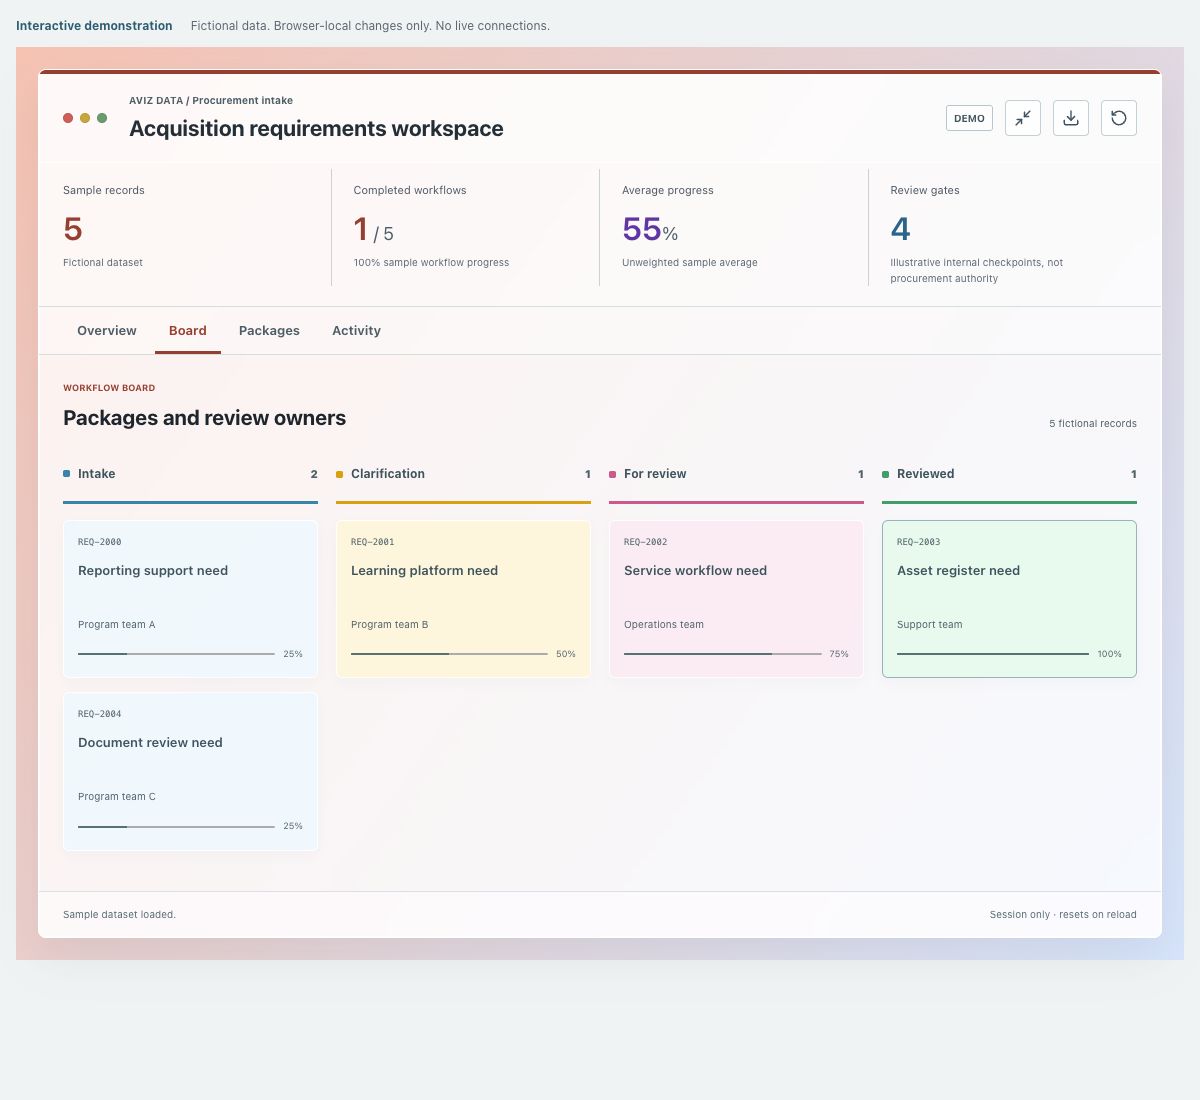1200x1100 pixels.
Task: Open the REQ-2001 Learning platform need card
Action: pos(463,599)
